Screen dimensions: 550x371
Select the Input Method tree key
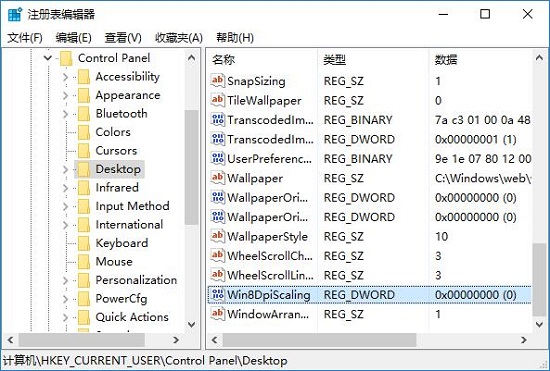(133, 206)
